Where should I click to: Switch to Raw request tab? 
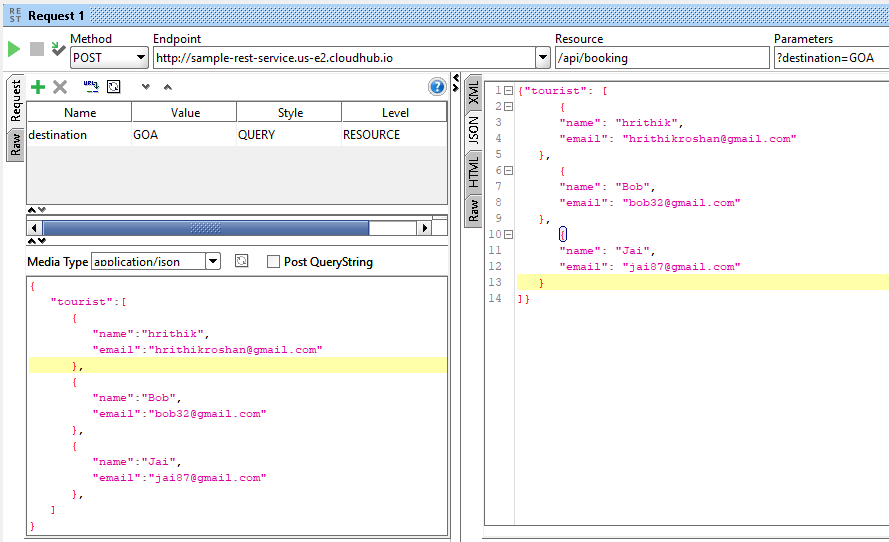(15, 145)
